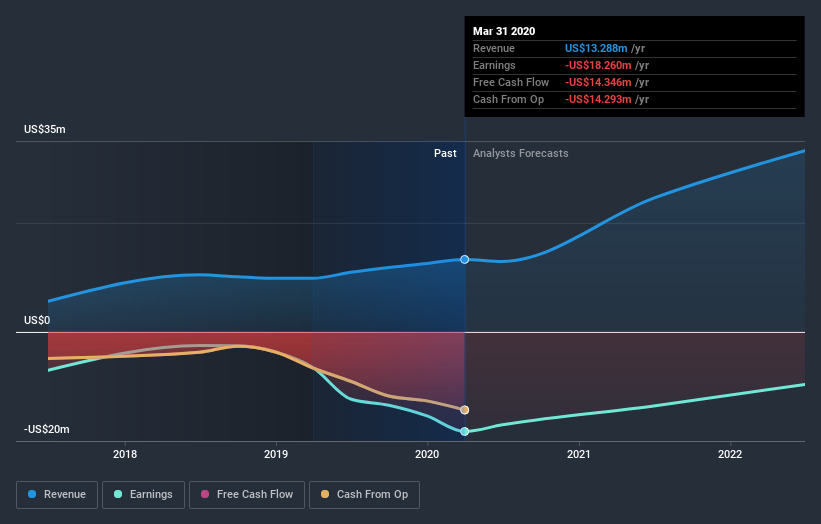This screenshot has width=821, height=524.
Task: Click the -US$20m y-axis label
Action: click(47, 429)
